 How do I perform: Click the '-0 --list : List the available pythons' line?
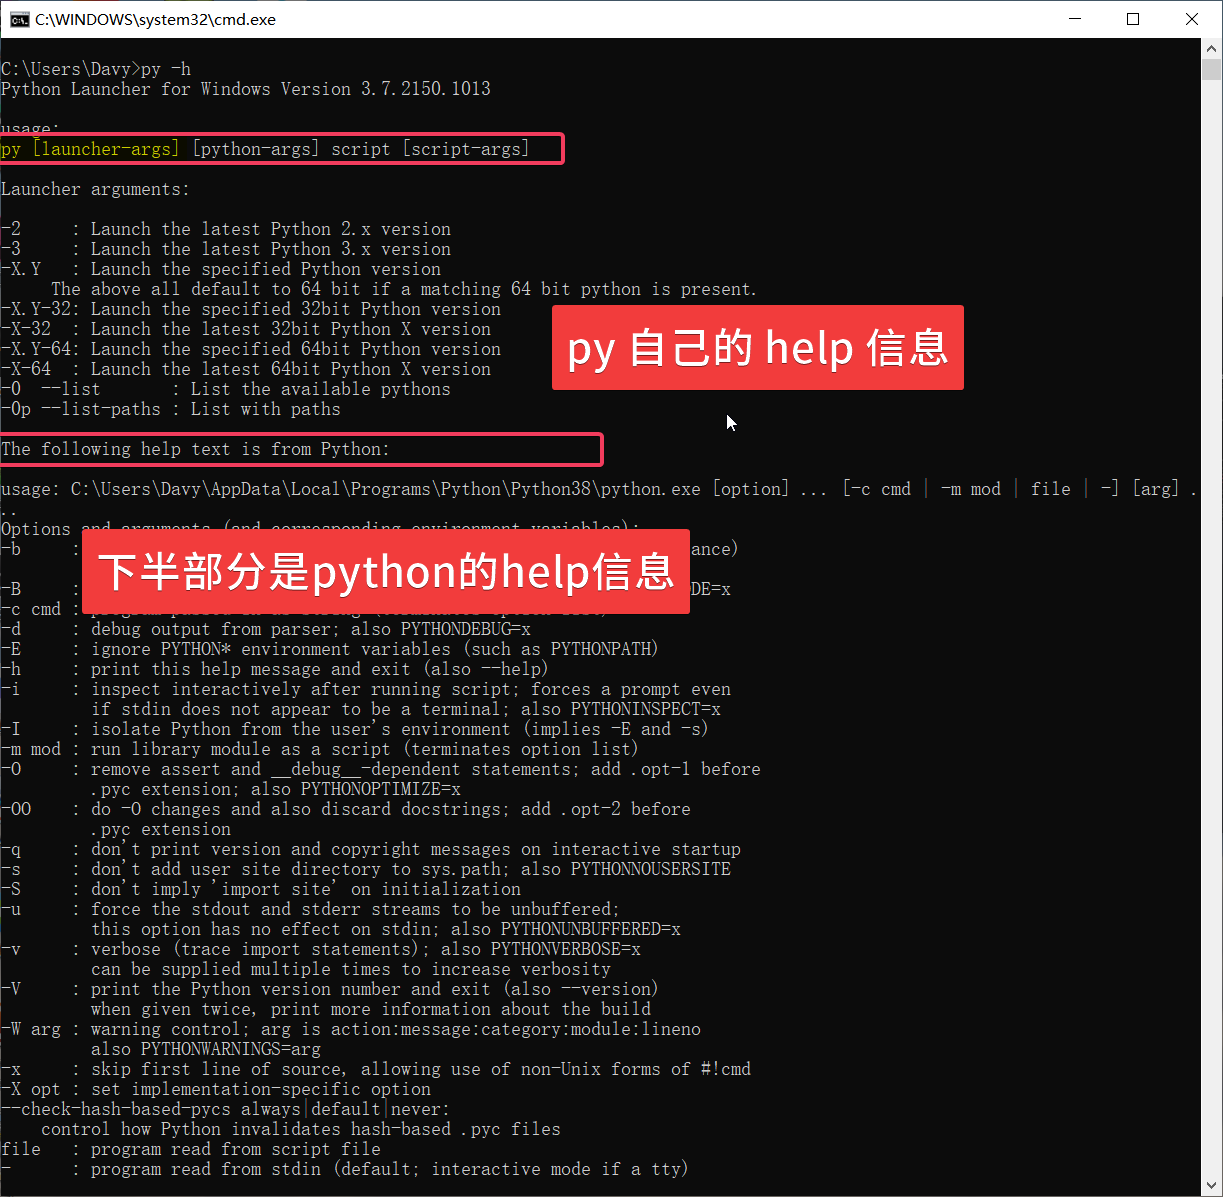tap(226, 389)
